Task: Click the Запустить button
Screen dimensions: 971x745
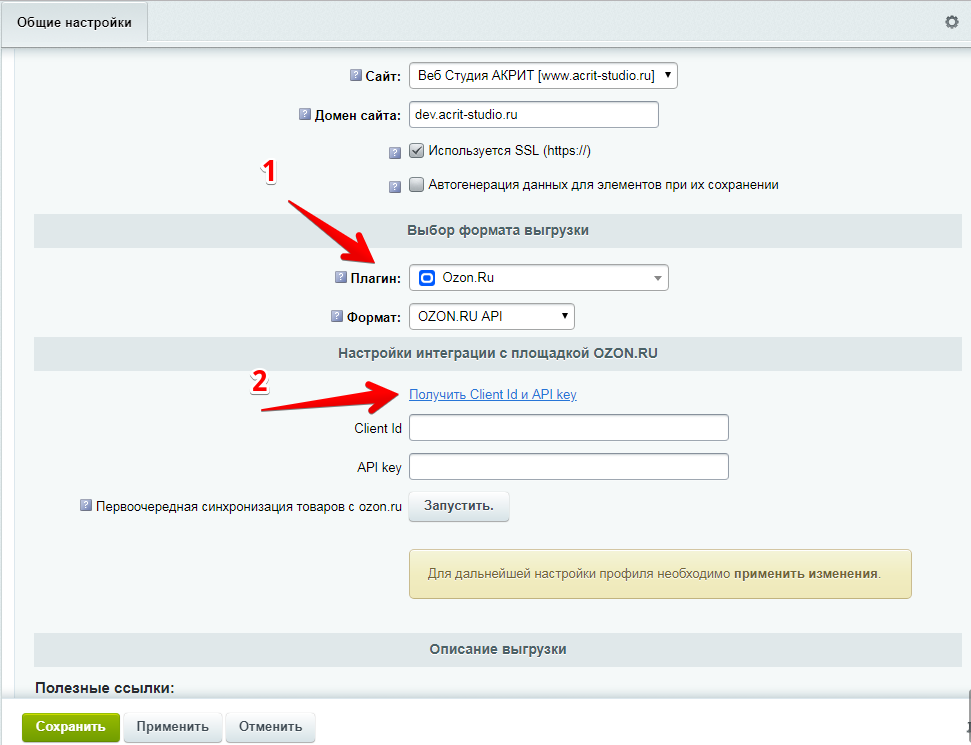Action: pyautogui.click(x=459, y=506)
